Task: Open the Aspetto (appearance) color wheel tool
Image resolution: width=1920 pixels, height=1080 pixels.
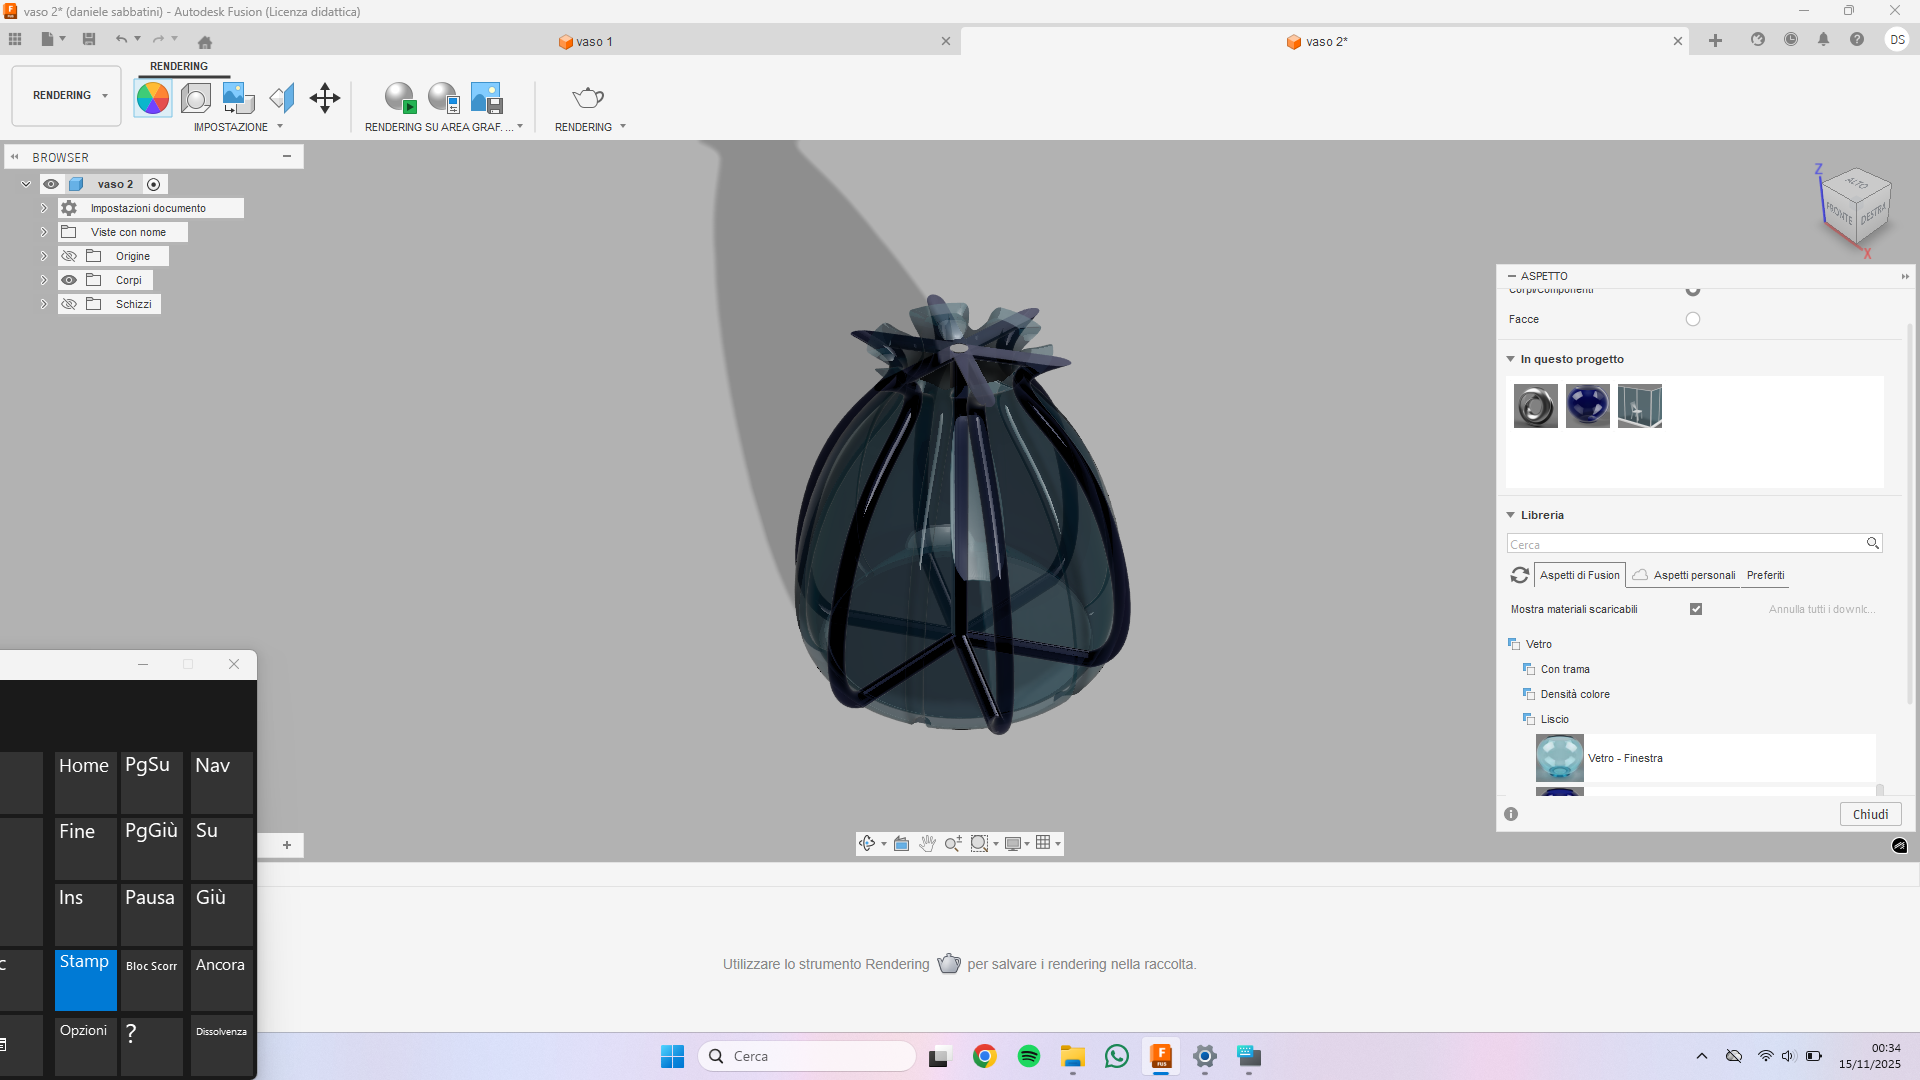Action: (152, 97)
